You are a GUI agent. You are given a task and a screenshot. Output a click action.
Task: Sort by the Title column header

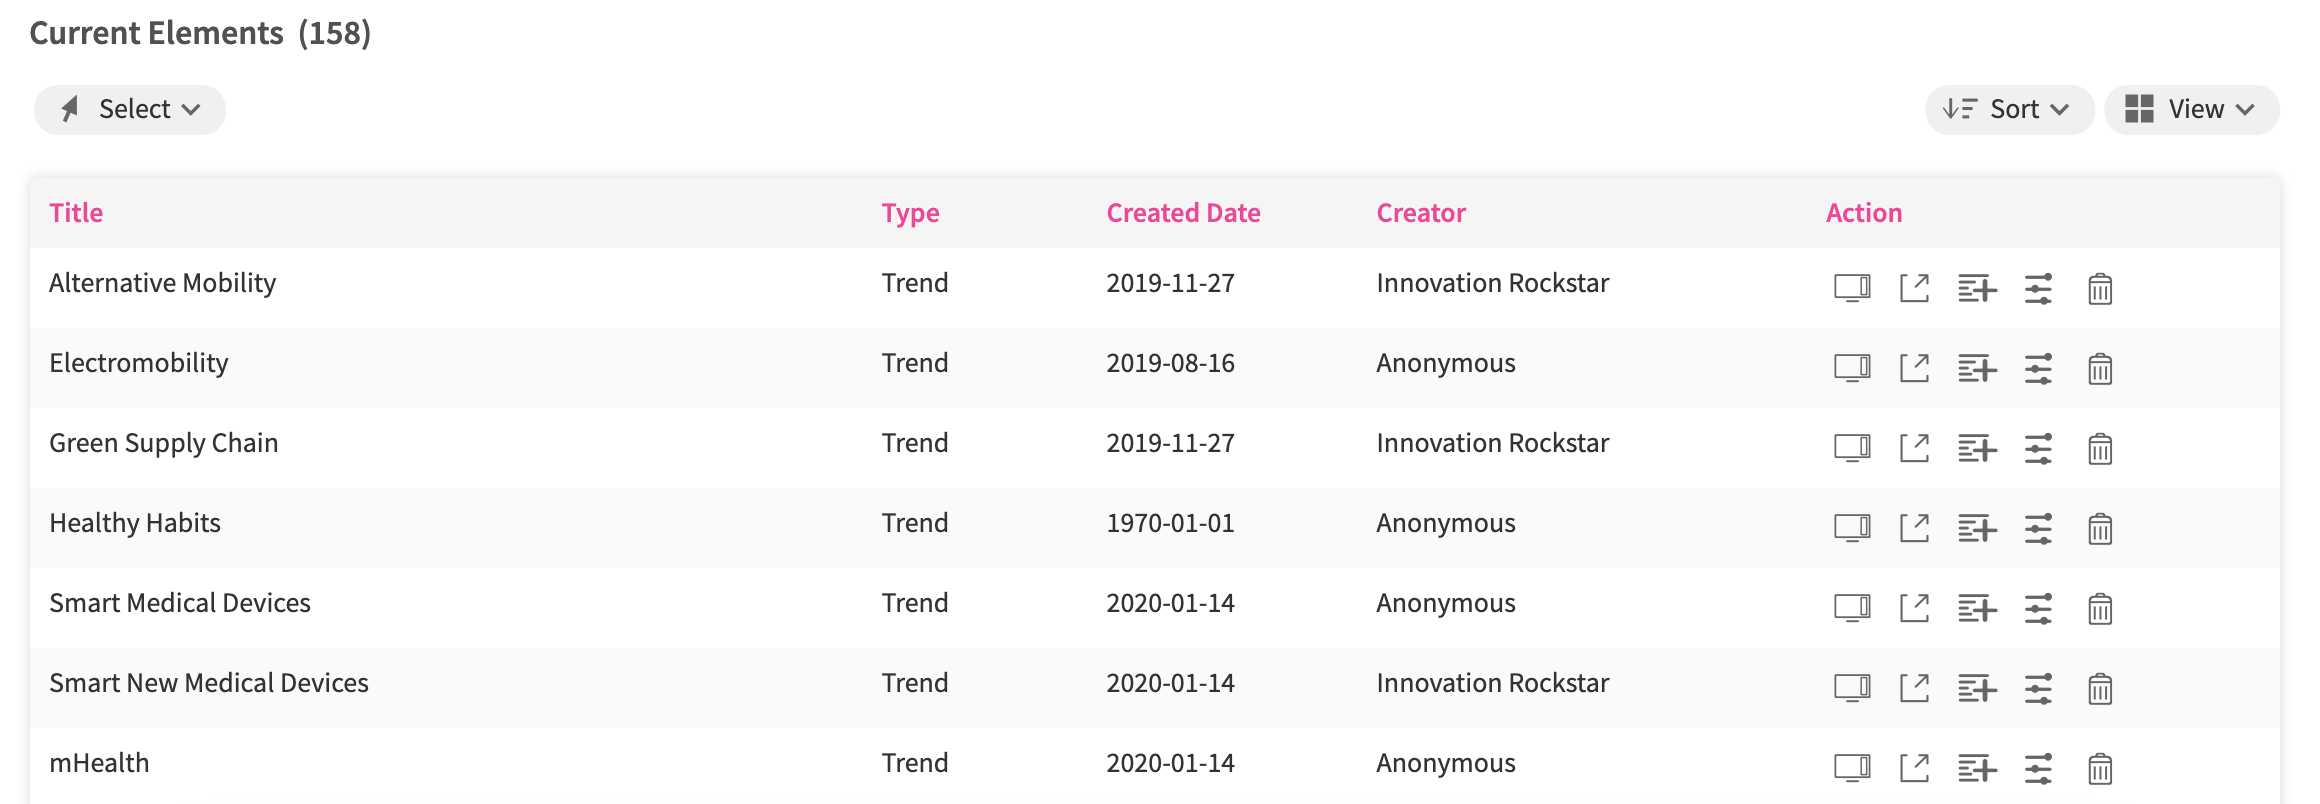[76, 213]
